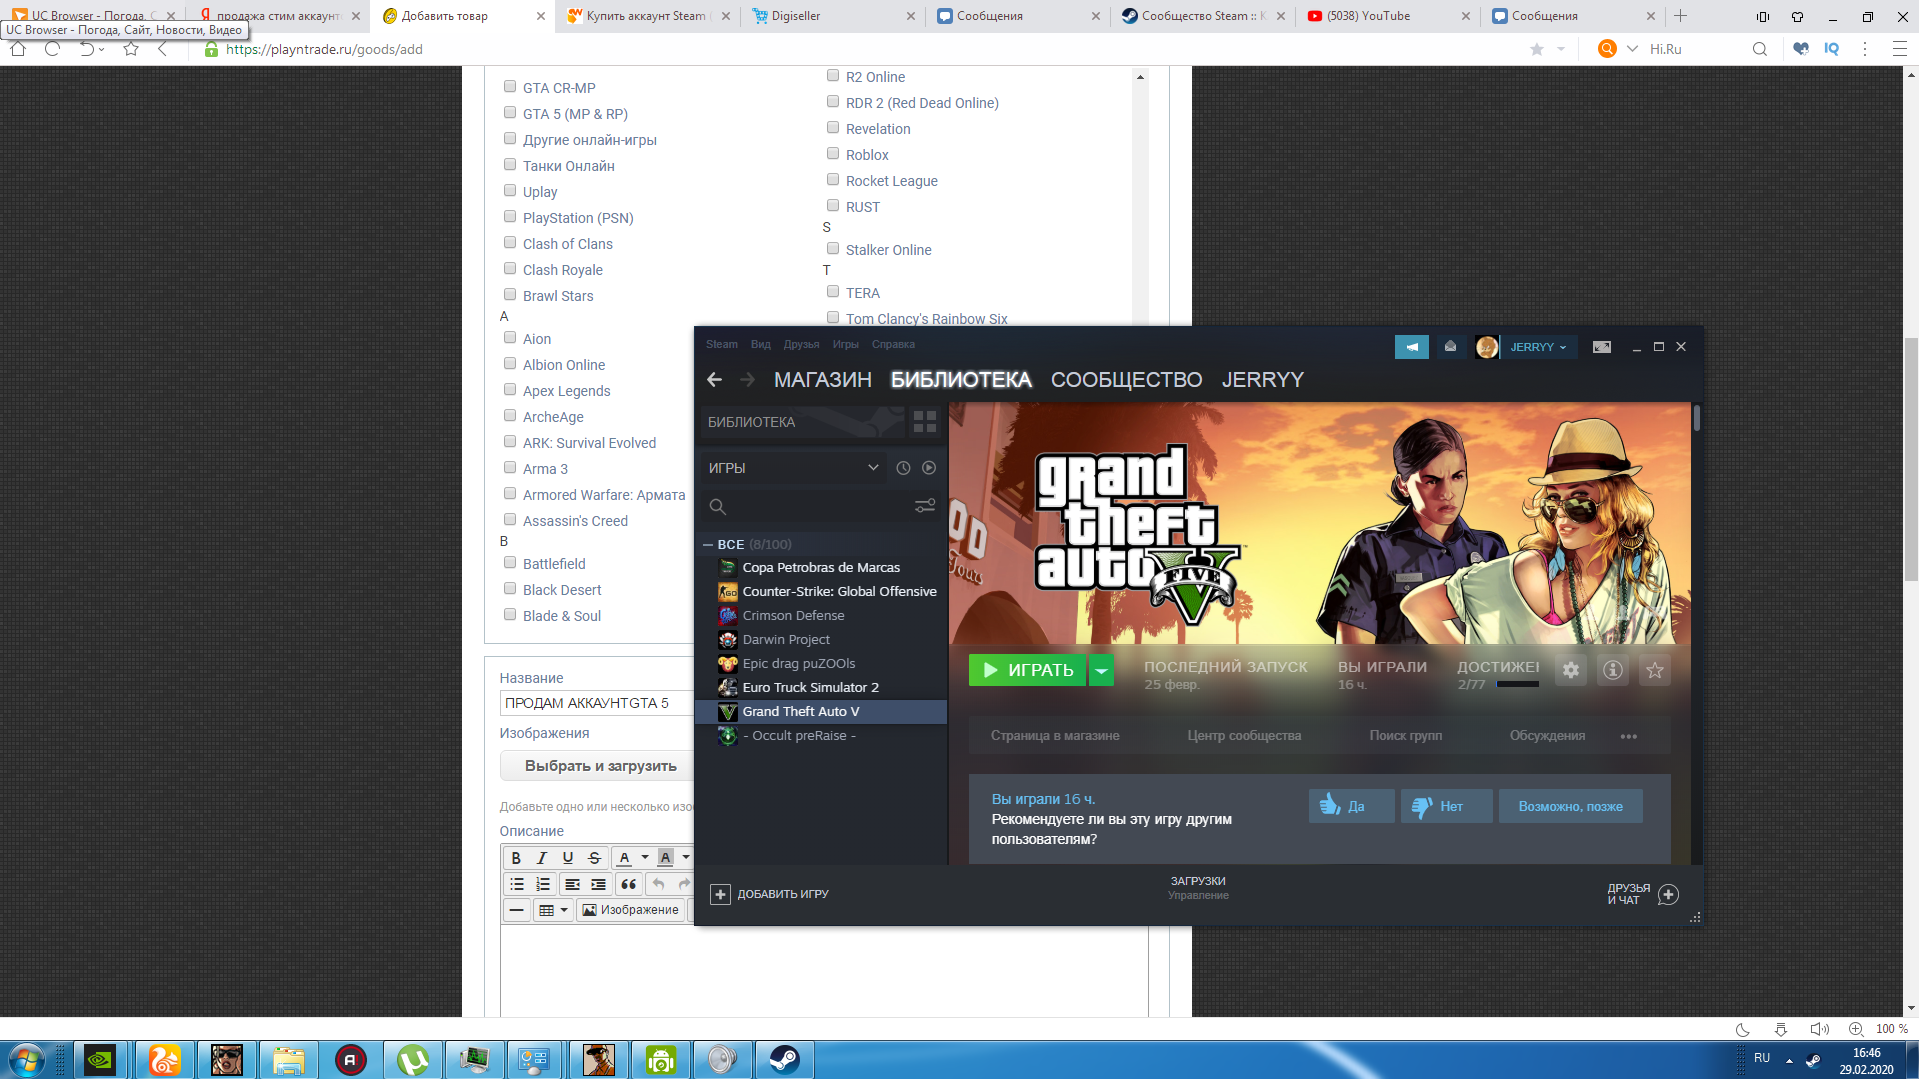Image resolution: width=1919 pixels, height=1079 pixels.
Task: Check the Apex Legends checkbox
Action: tap(510, 390)
